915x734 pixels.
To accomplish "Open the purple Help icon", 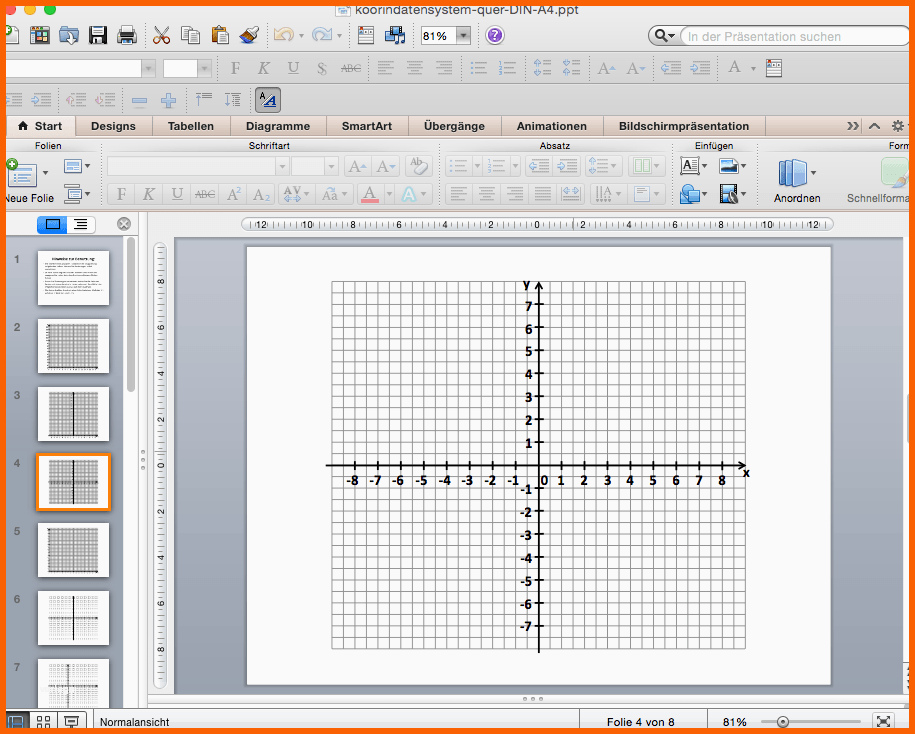I will (x=494, y=36).
